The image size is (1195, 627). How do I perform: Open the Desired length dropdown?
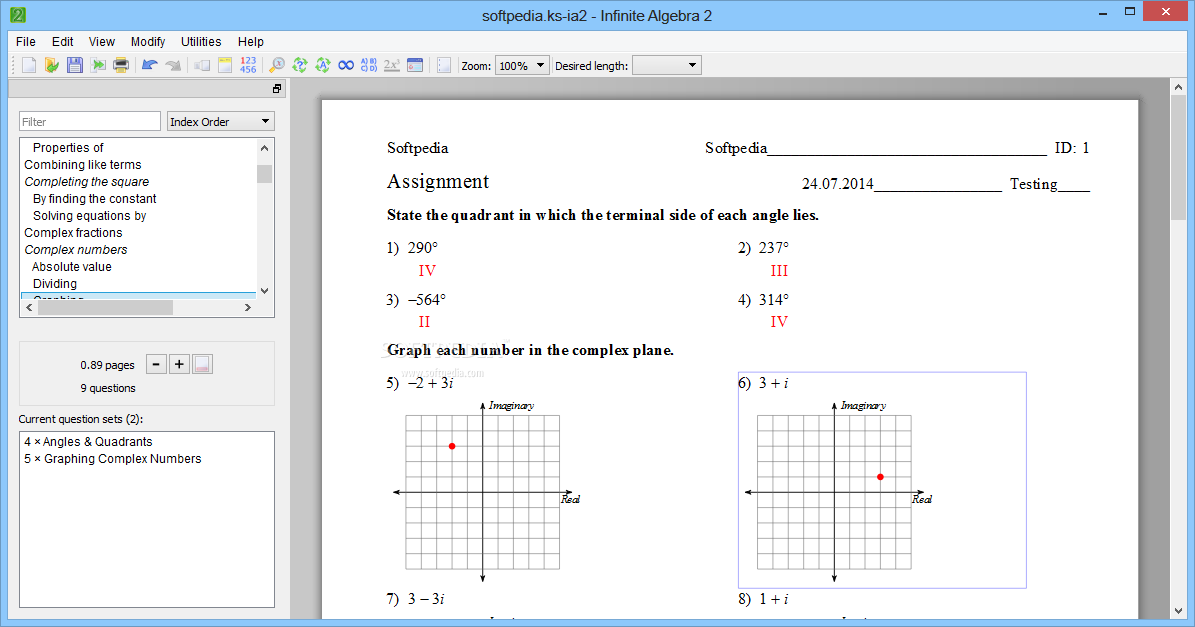coord(666,66)
